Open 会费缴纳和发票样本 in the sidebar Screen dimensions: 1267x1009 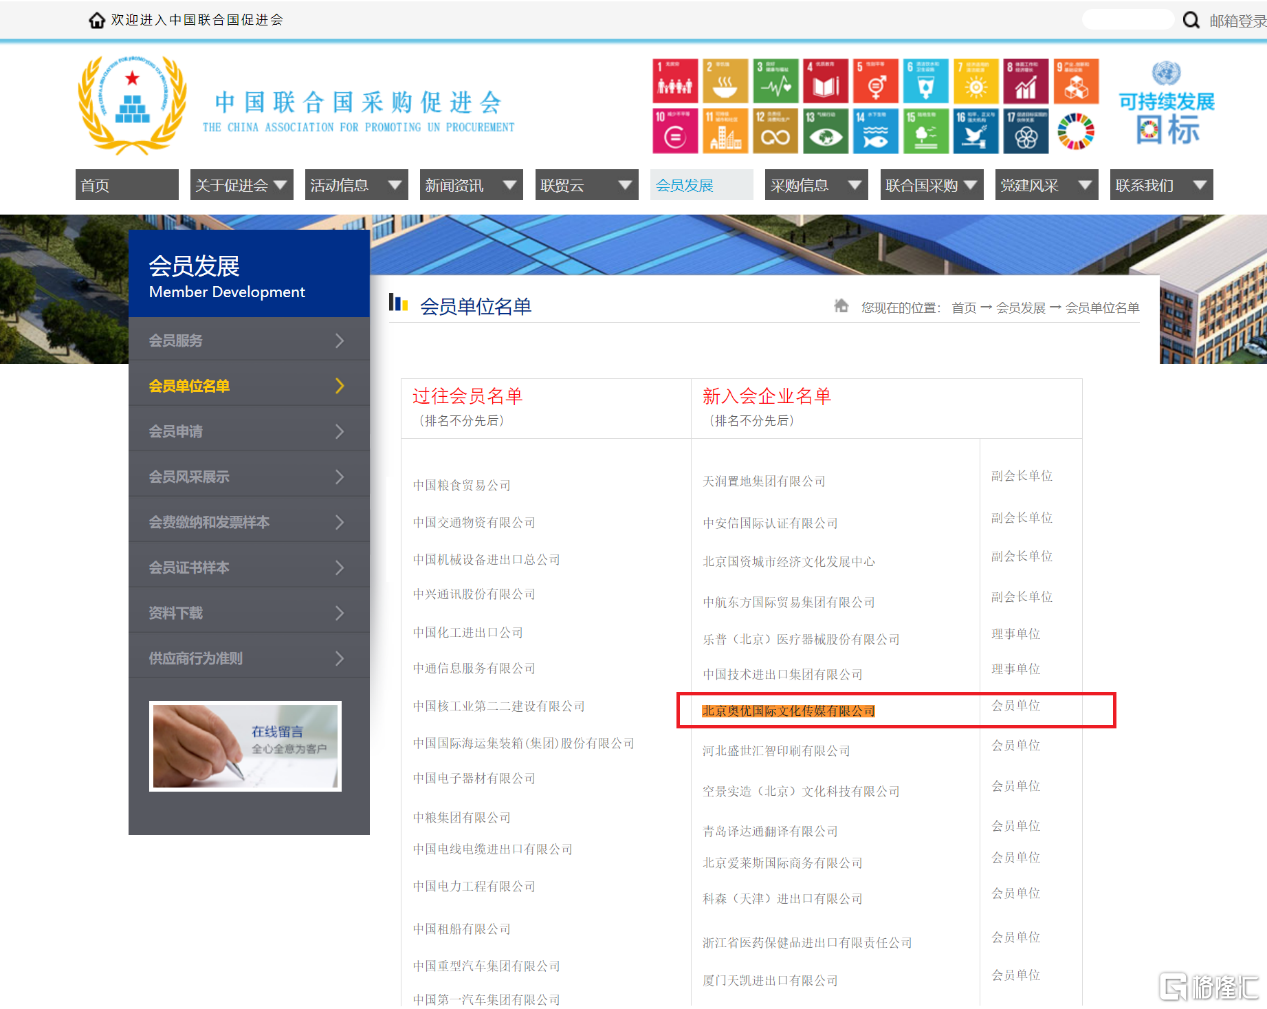(249, 522)
